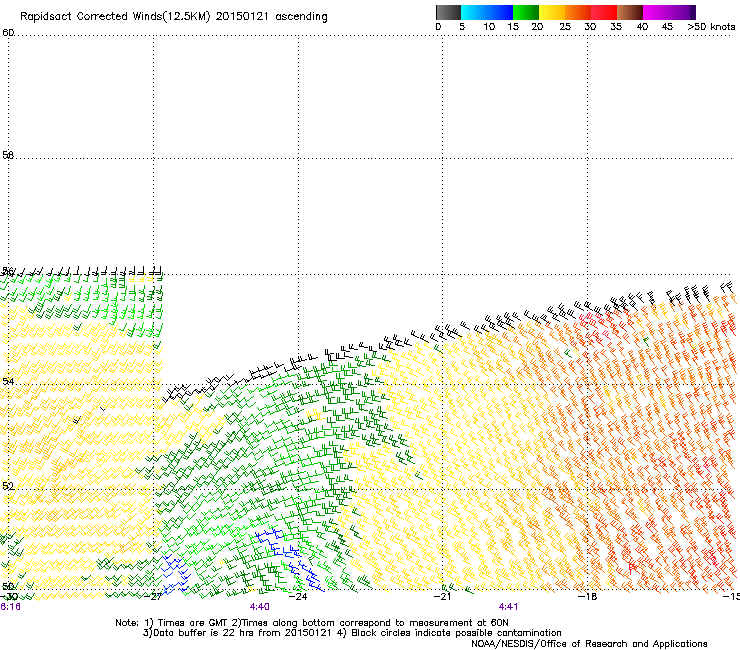Click the '>50 knots' legend label
Viewport: 740px width, 650px height.
click(711, 27)
